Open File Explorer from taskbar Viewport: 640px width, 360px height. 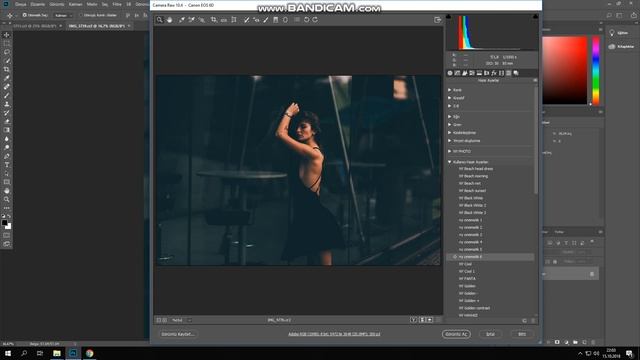57,353
